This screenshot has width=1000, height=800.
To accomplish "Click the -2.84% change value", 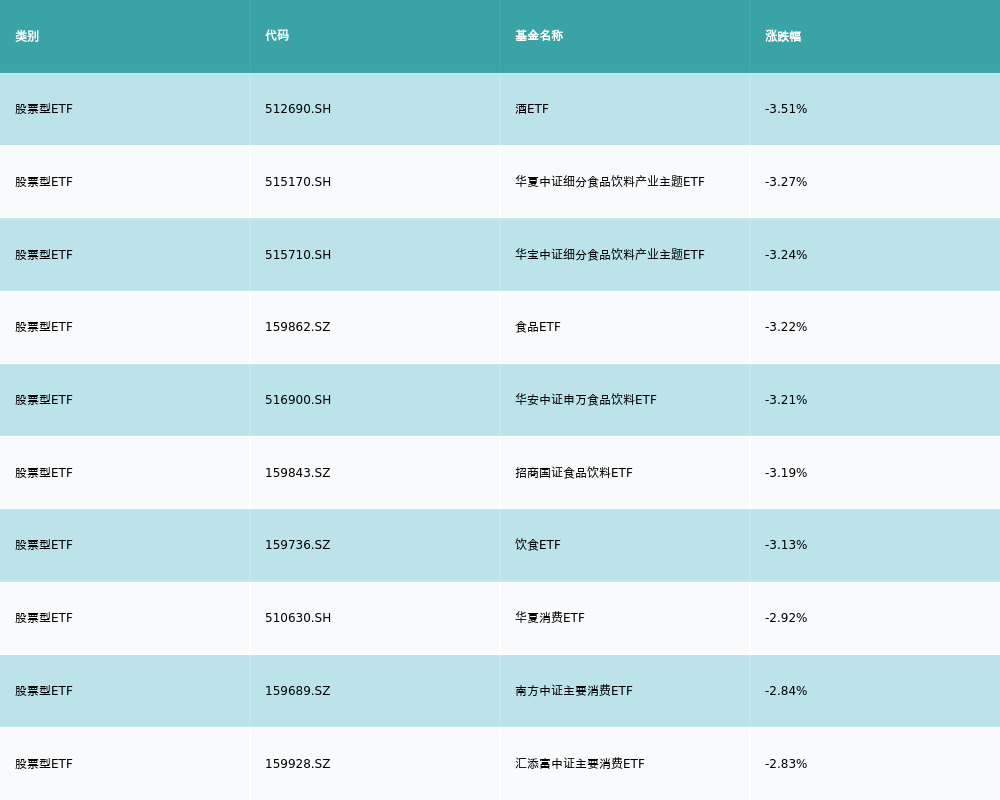I will [x=786, y=691].
